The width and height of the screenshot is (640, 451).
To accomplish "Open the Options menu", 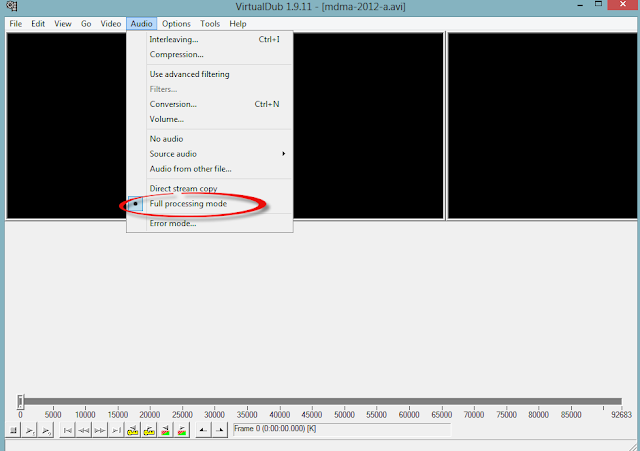I will click(176, 24).
